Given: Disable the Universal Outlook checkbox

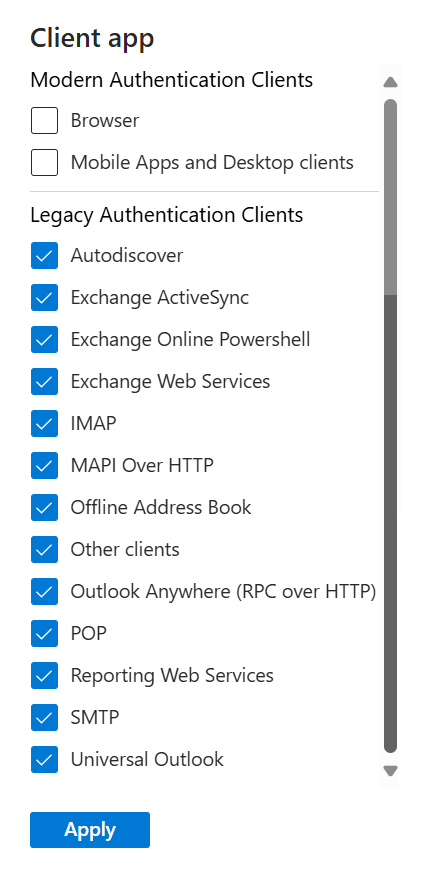Looking at the screenshot, I should click(x=44, y=760).
